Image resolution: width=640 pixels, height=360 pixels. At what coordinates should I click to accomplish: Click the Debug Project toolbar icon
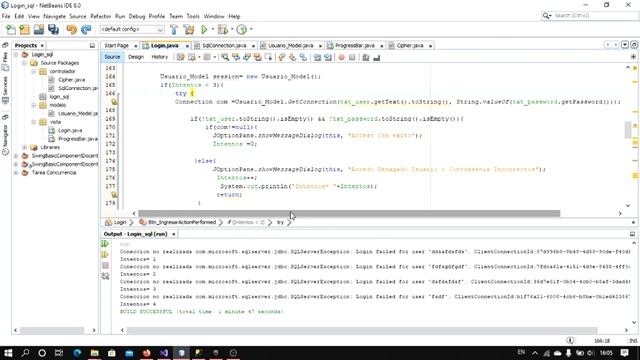pos(222,29)
